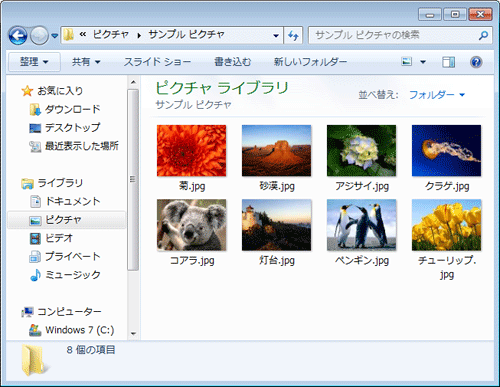Click the navigation pane scroll down arrow
This screenshot has height=387, width=500.
pyautogui.click(x=133, y=333)
